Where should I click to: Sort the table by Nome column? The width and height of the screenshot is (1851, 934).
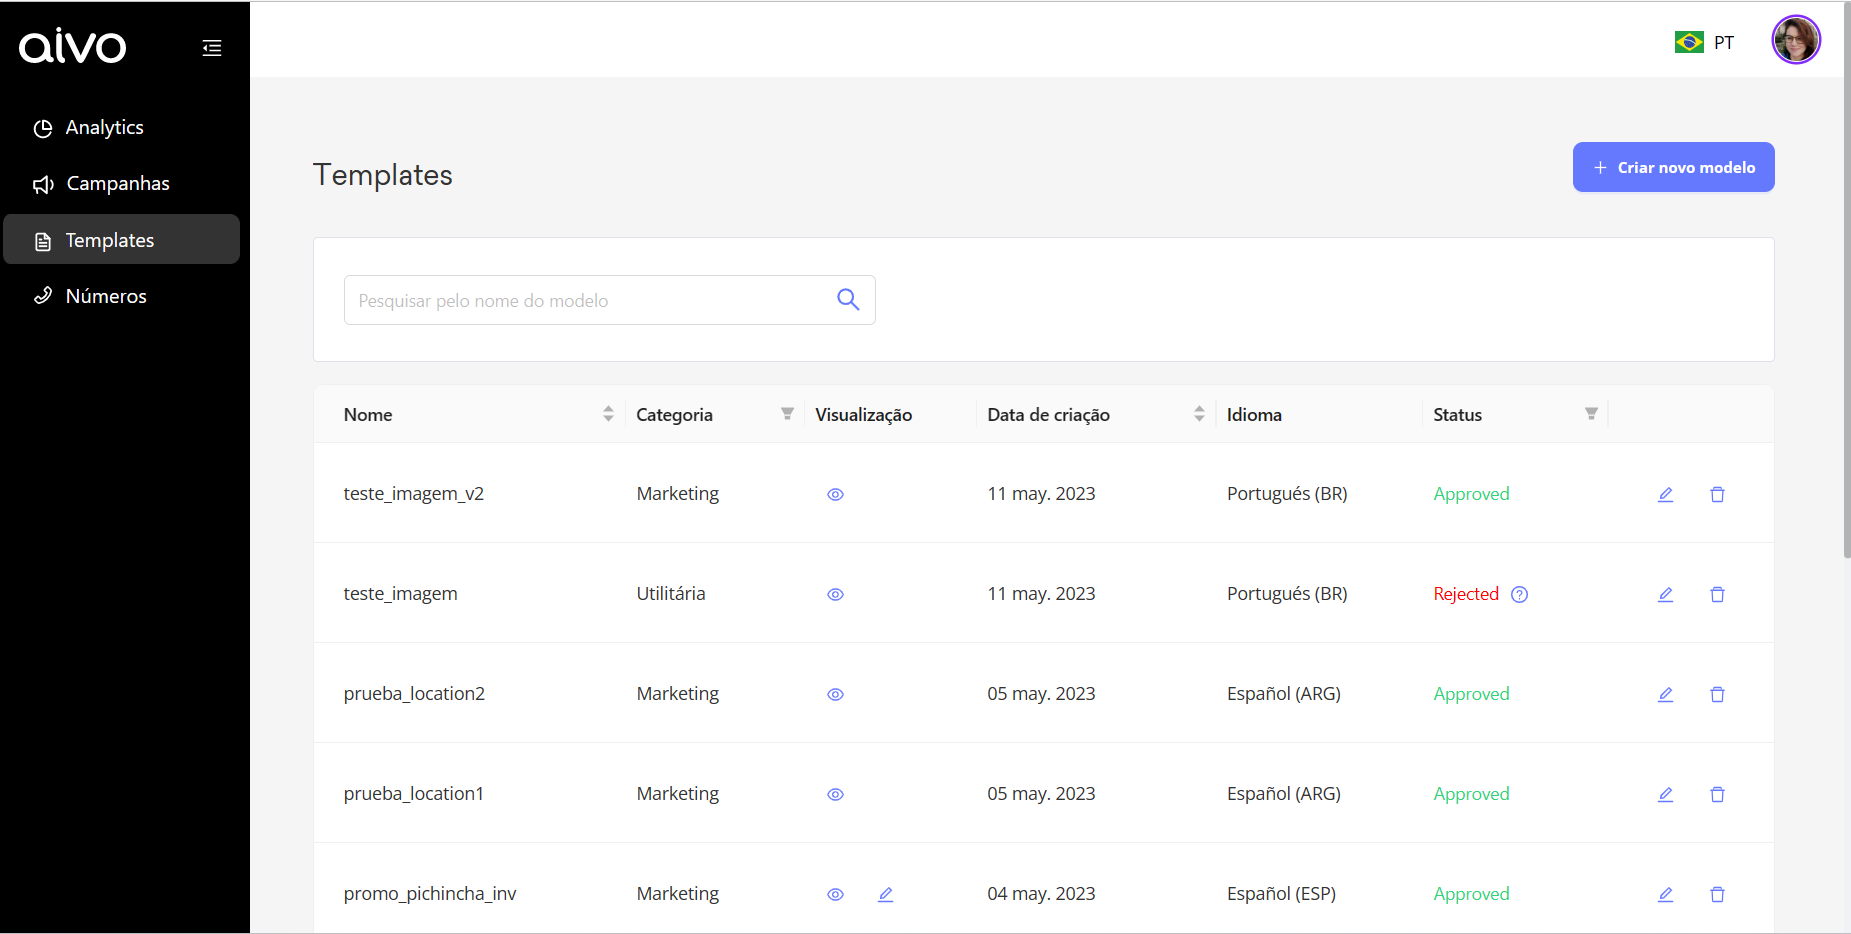(608, 414)
